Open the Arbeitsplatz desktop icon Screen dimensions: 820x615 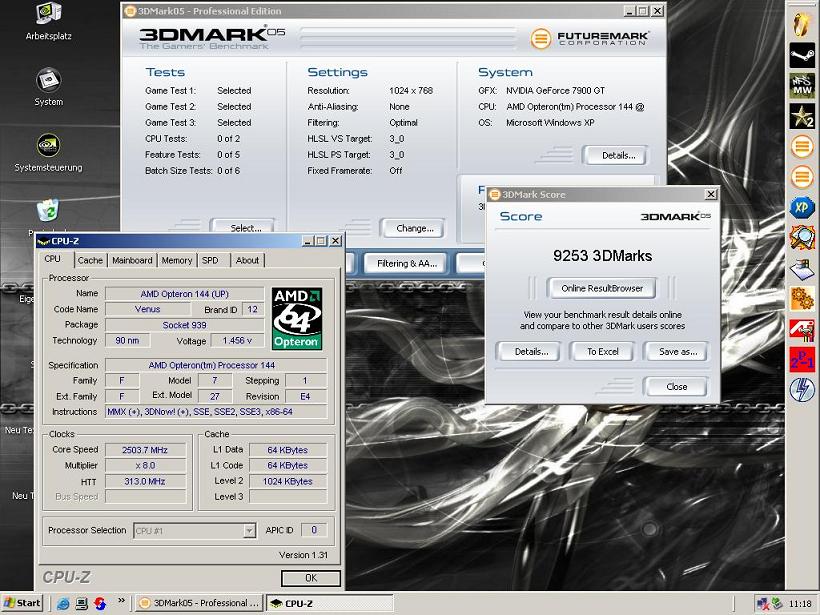[49, 14]
